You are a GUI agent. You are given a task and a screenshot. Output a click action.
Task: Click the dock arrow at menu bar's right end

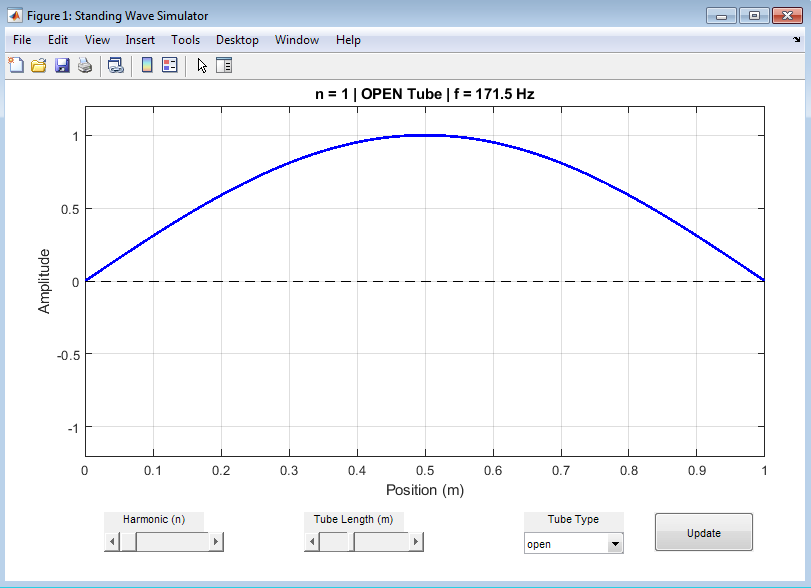click(x=796, y=41)
